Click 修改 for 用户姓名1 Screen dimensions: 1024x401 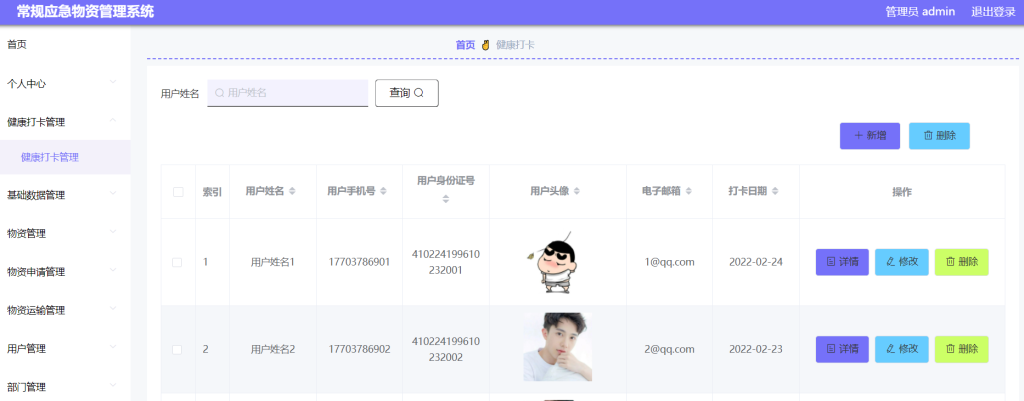point(901,262)
